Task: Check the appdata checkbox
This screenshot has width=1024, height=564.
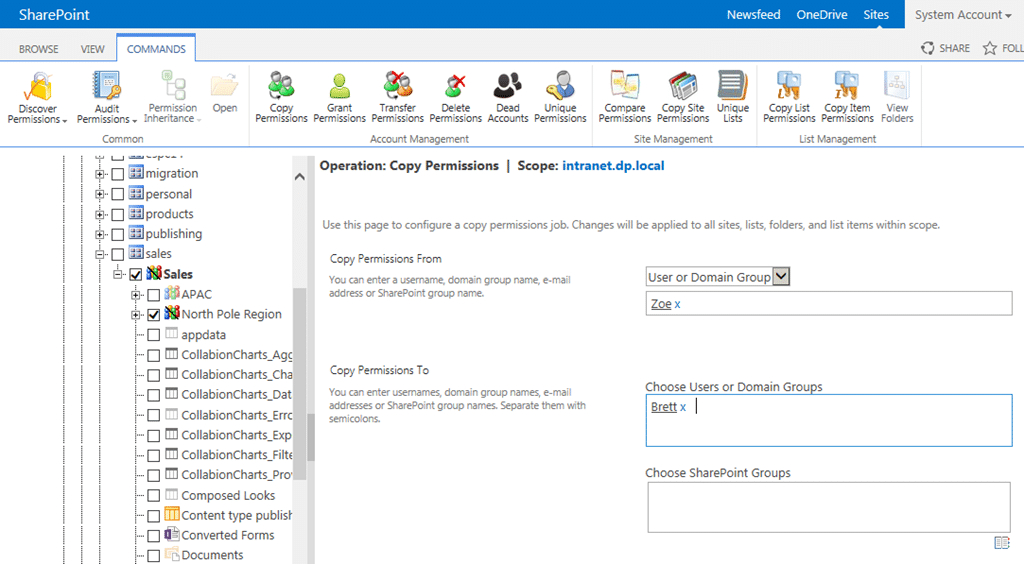Action: (x=153, y=336)
